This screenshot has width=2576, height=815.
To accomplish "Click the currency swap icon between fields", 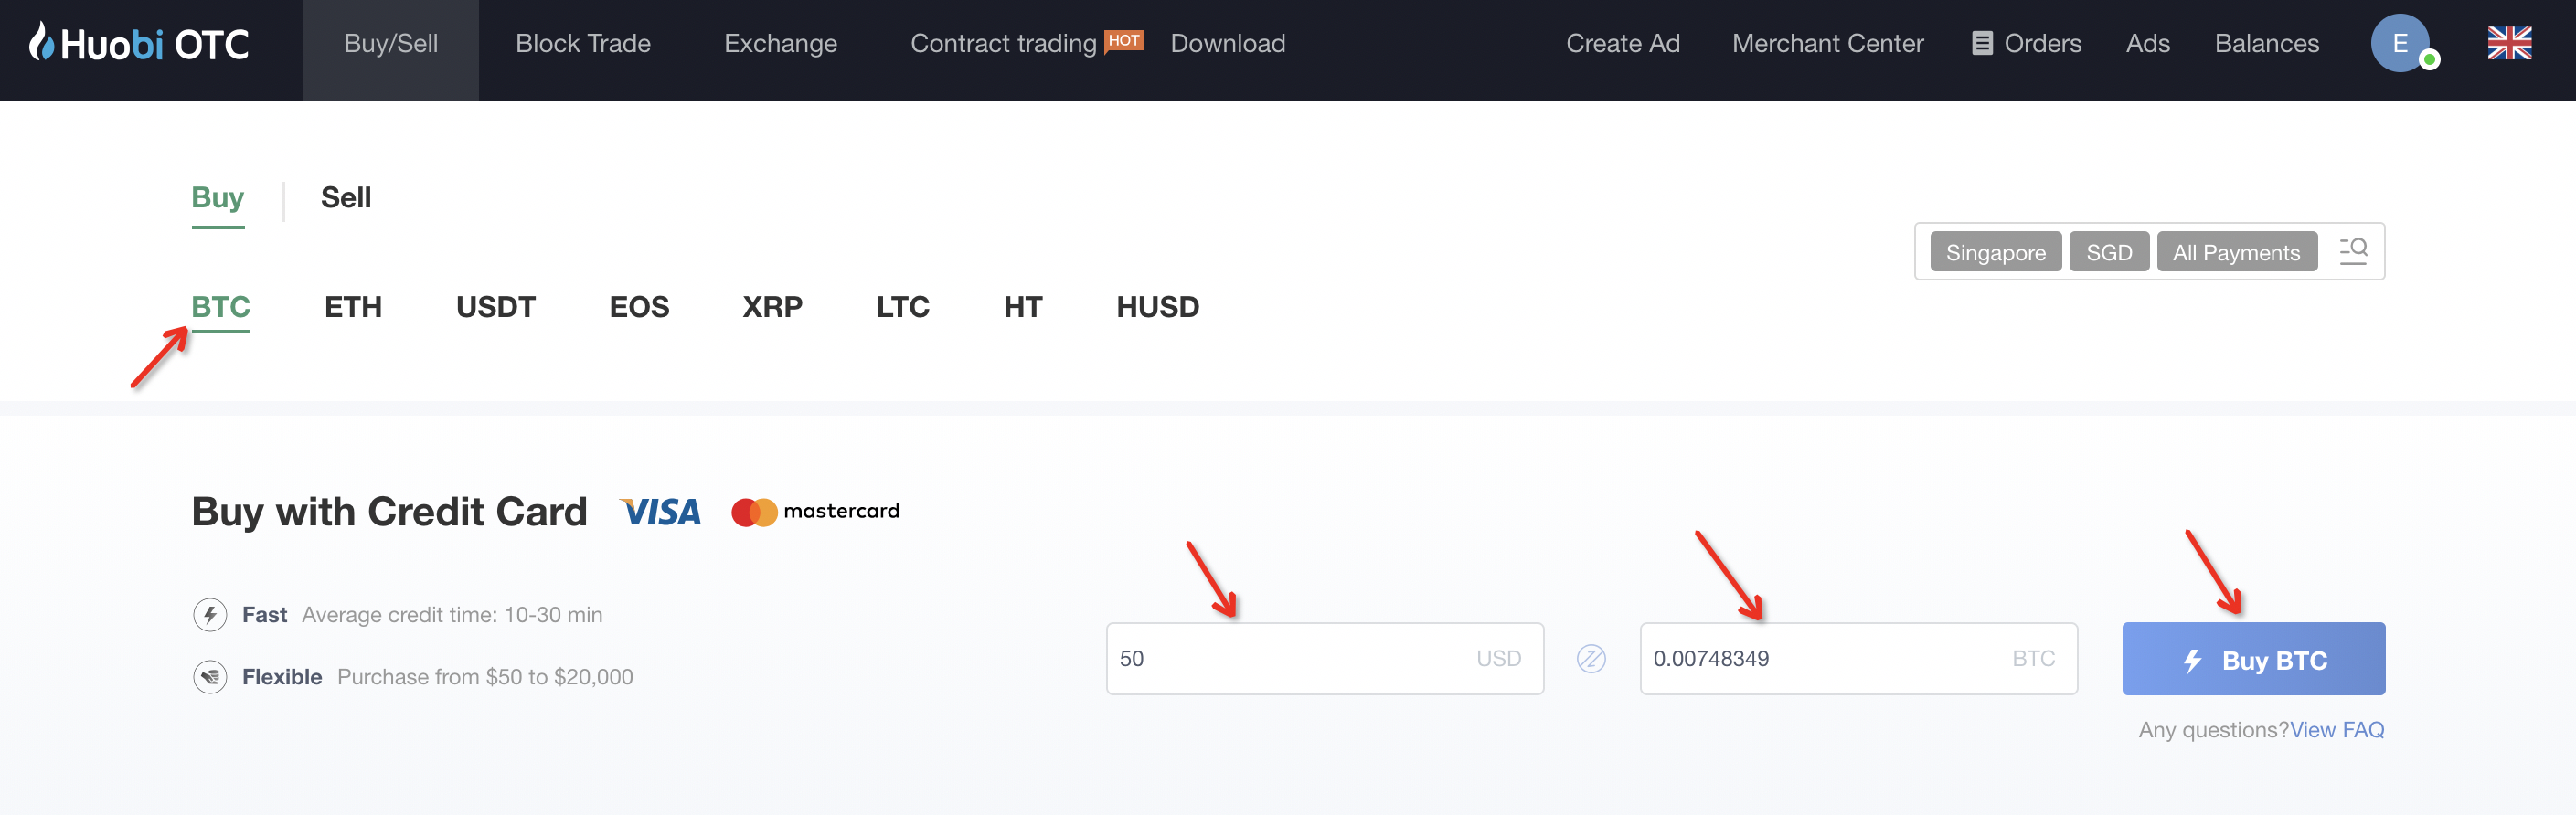I will tap(1591, 659).
